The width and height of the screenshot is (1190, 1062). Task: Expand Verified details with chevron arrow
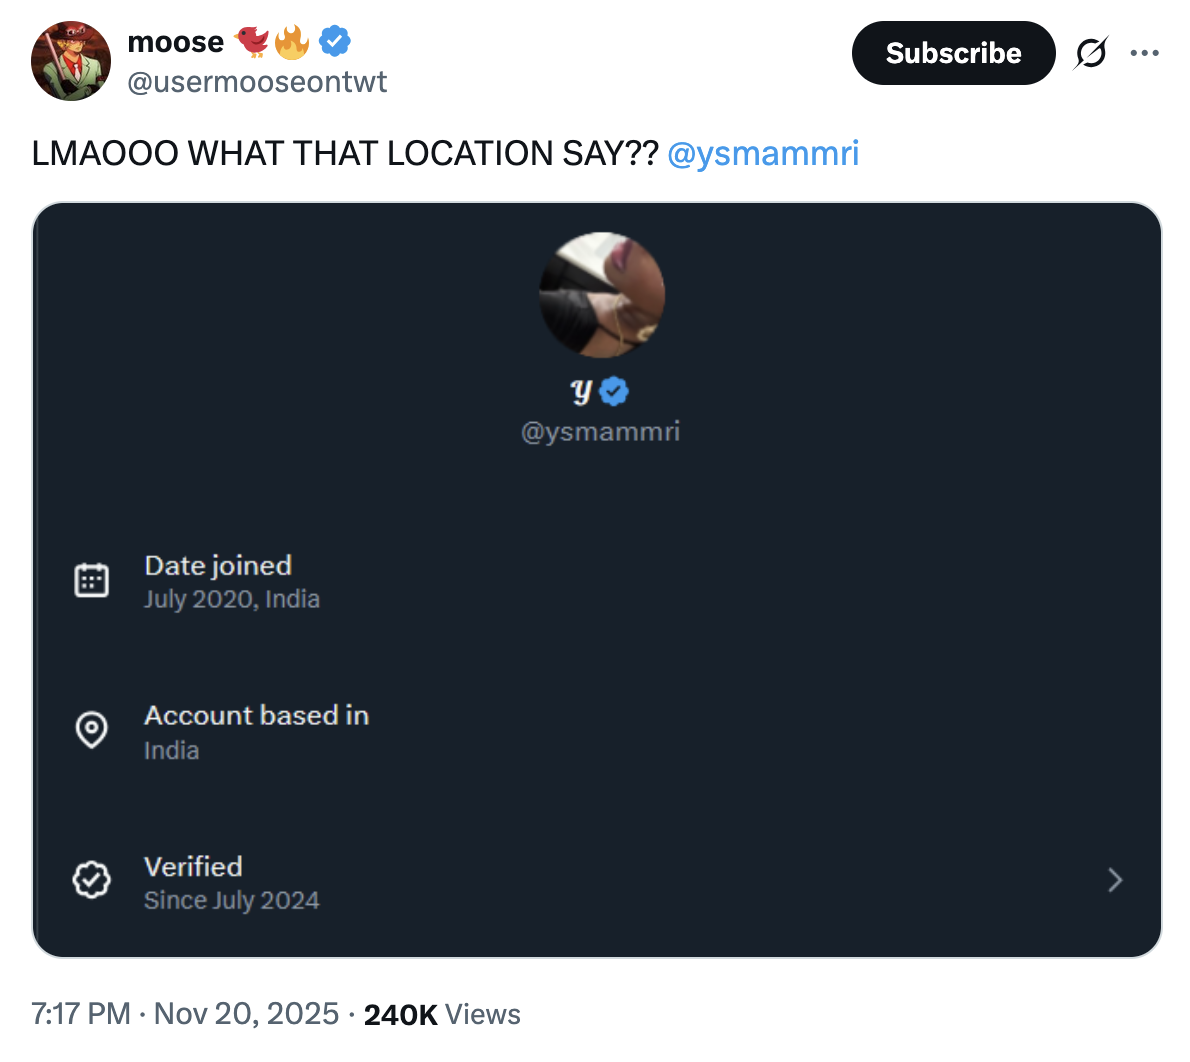click(x=1115, y=880)
